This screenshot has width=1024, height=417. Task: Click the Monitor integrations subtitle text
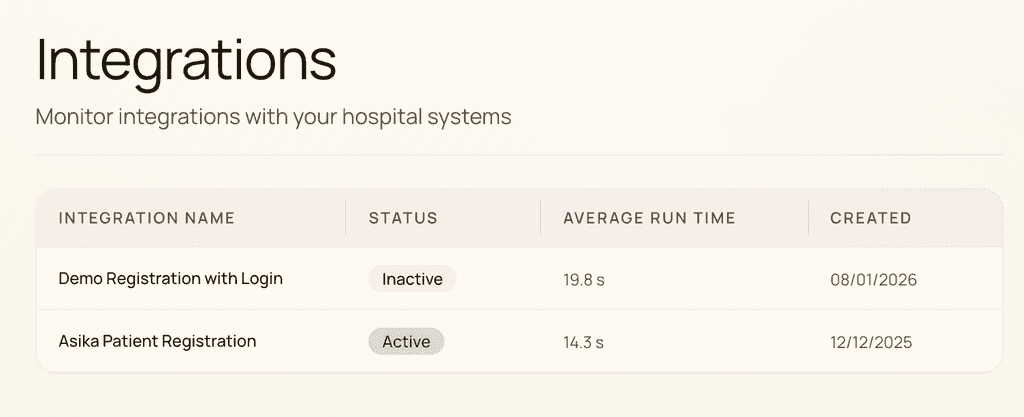coord(273,117)
